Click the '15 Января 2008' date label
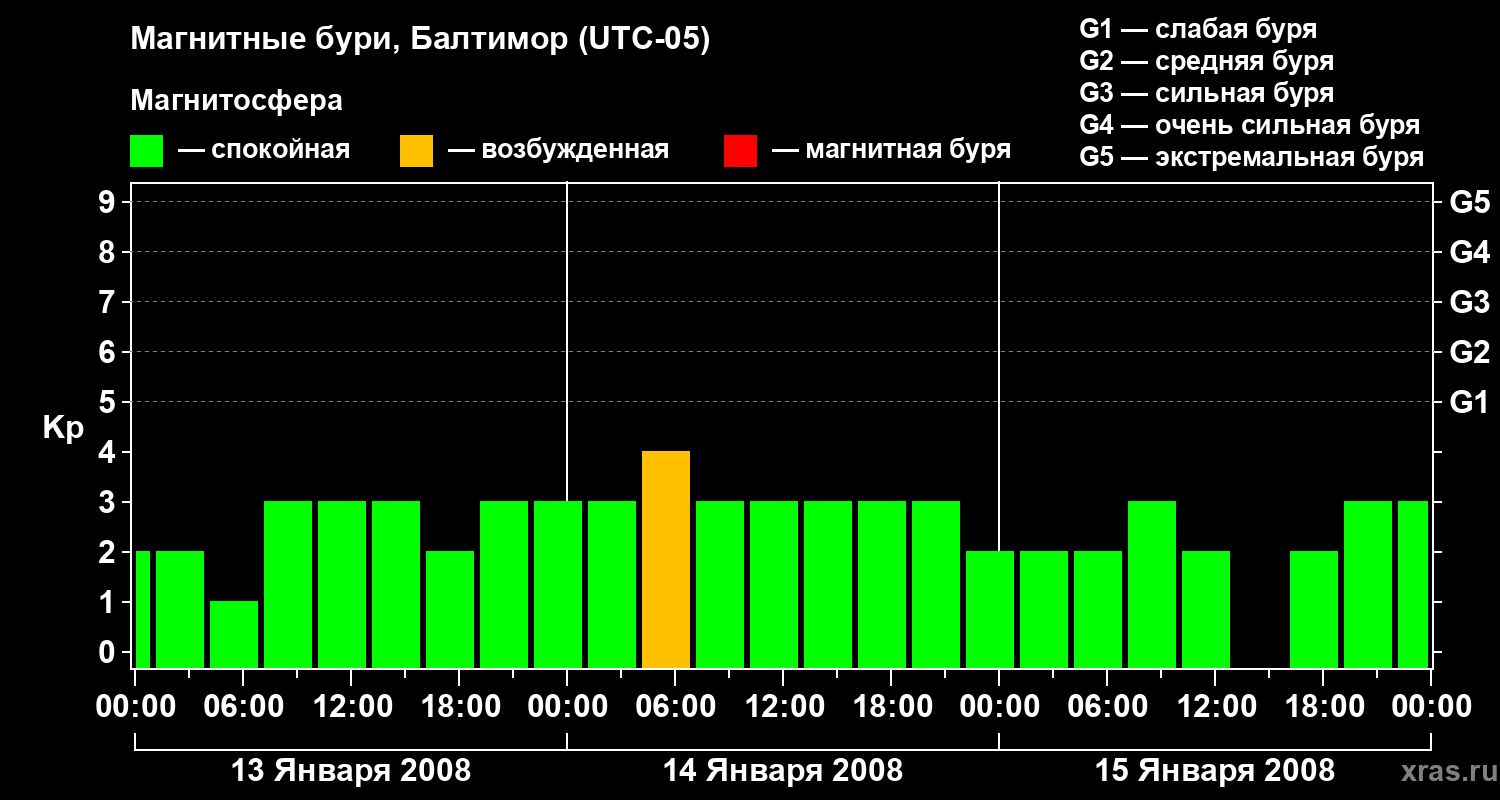The height and width of the screenshot is (800, 1500). point(1215,771)
